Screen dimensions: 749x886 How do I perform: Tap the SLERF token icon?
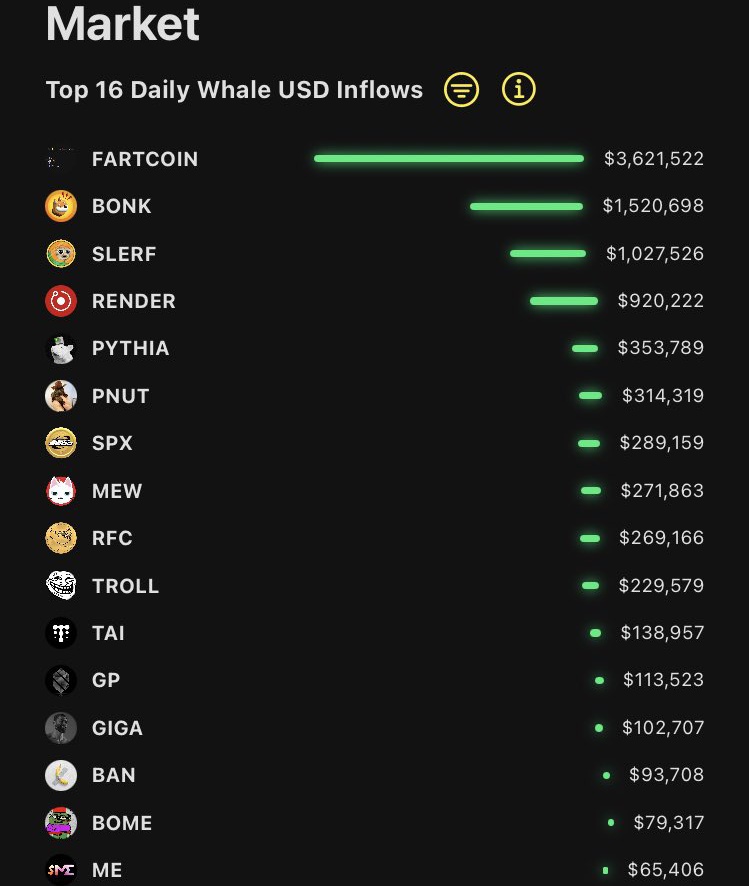click(x=61, y=254)
